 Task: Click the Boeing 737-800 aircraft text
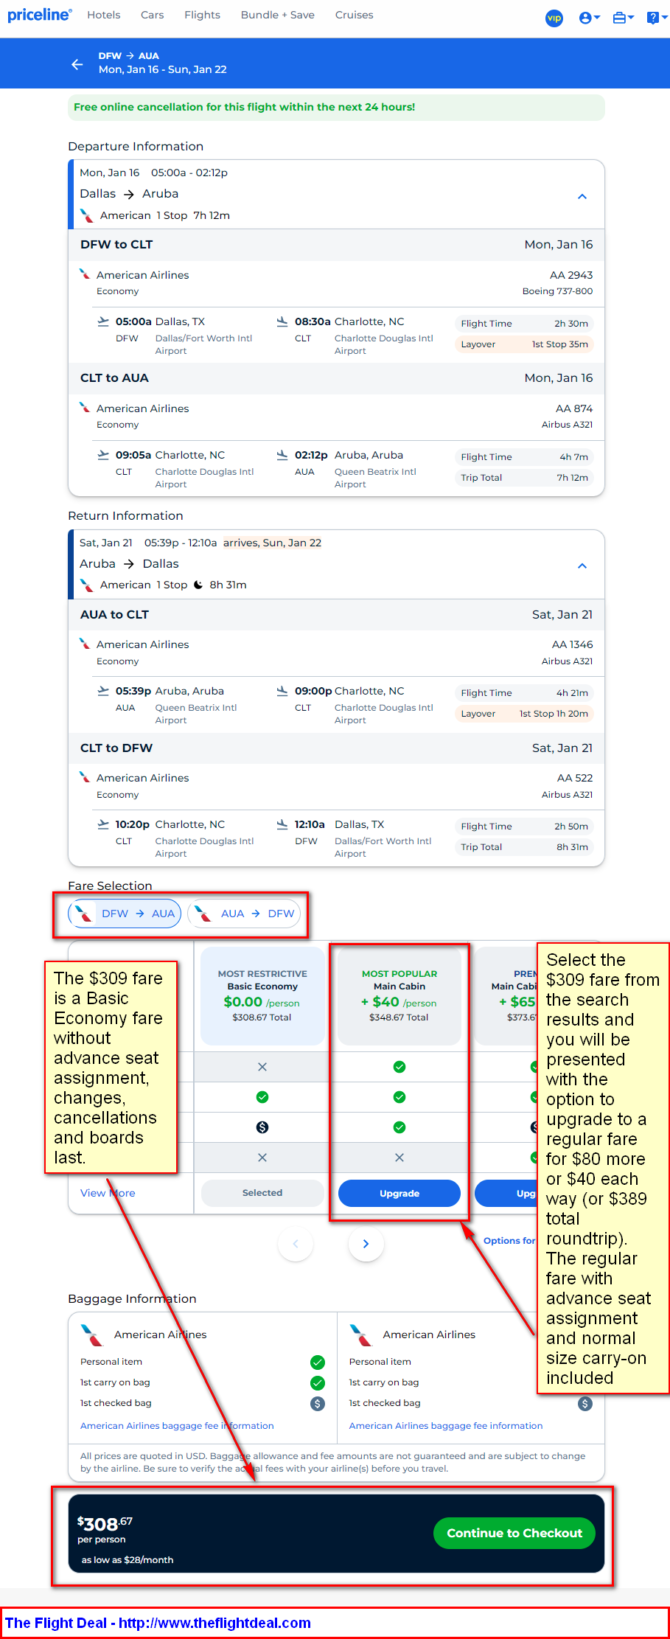pyautogui.click(x=557, y=291)
